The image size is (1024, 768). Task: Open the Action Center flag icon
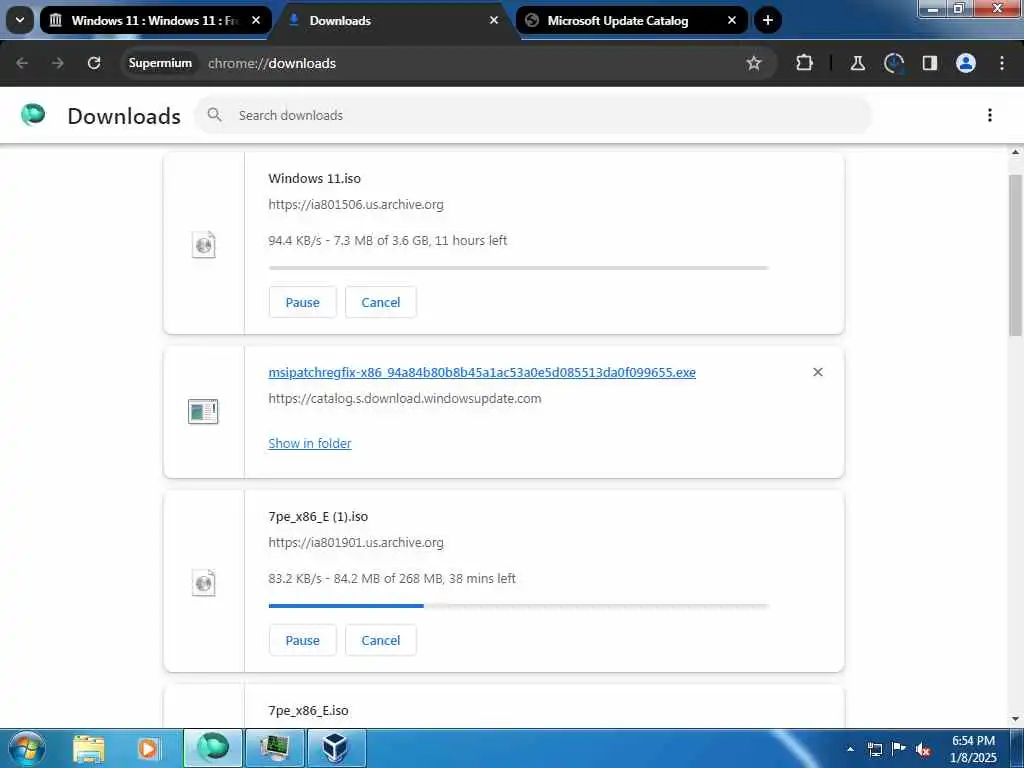(899, 748)
